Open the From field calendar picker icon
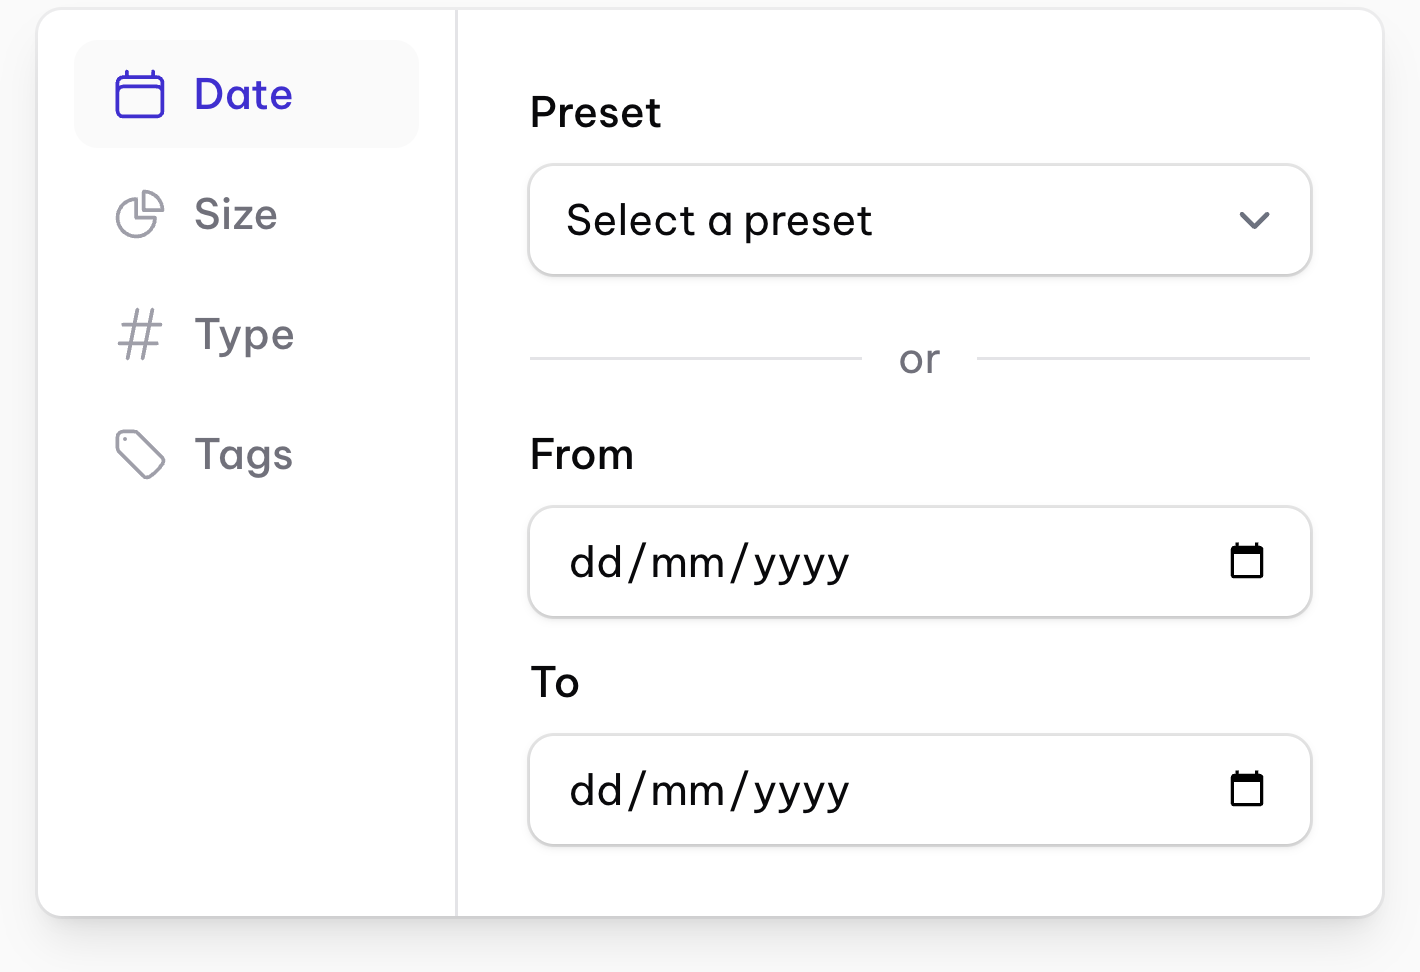Screen dimensions: 1420x972 (1247, 561)
